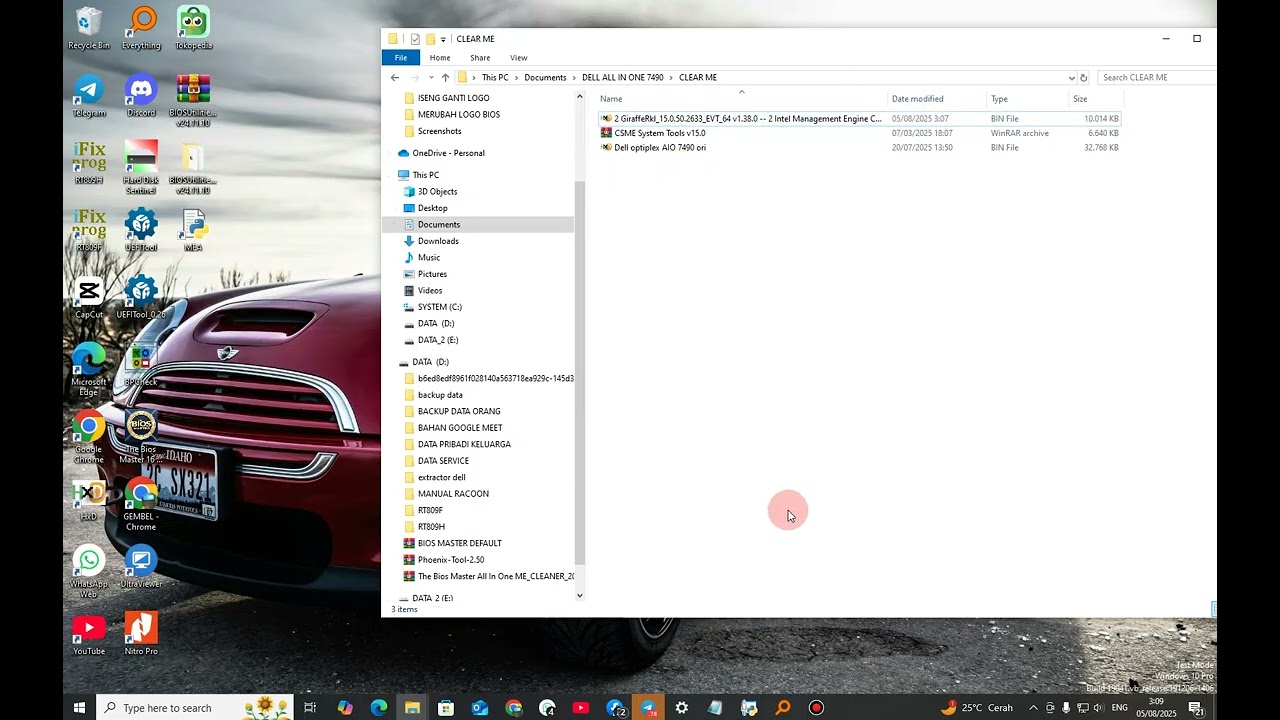The image size is (1280, 720).
Task: Show hidden icons in system tray
Action: (x=1033, y=708)
